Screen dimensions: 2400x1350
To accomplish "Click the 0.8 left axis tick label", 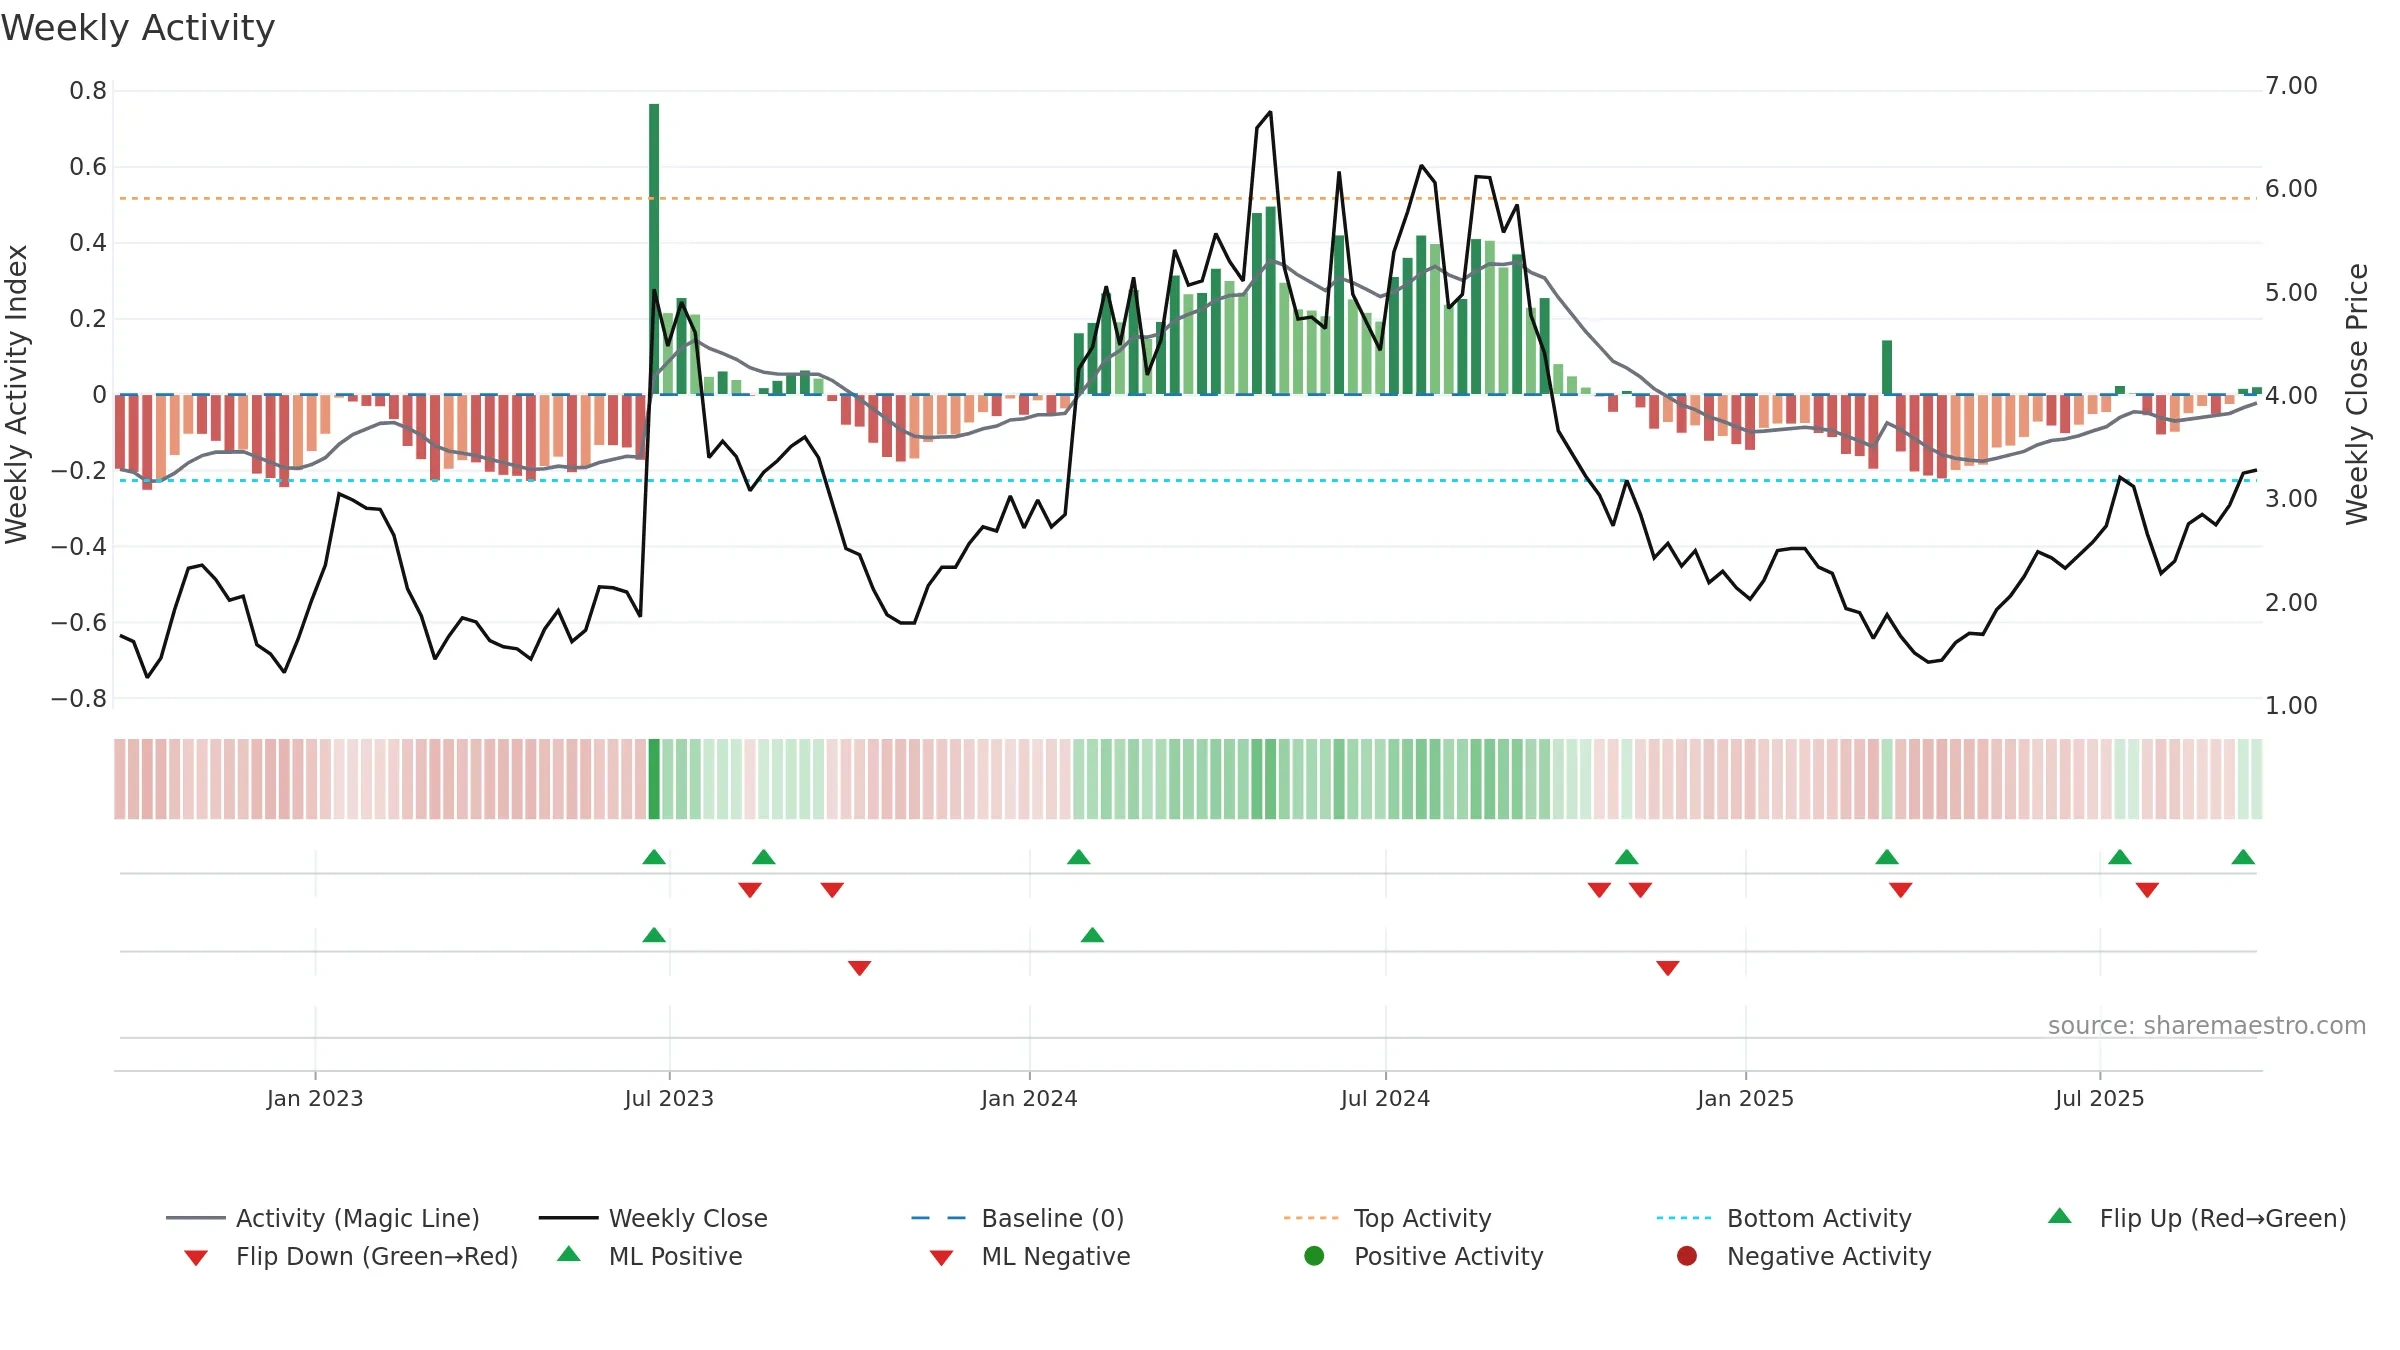I will pos(88,91).
